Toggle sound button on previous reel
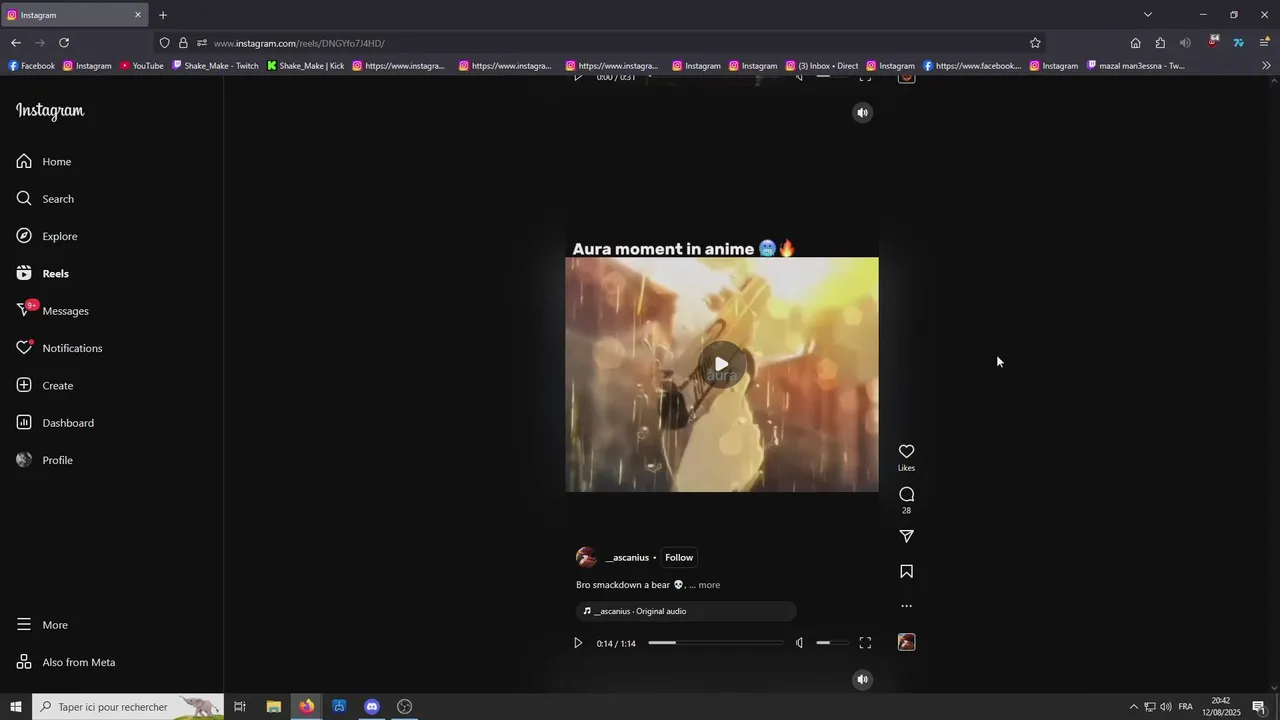The image size is (1280, 720). [863, 113]
